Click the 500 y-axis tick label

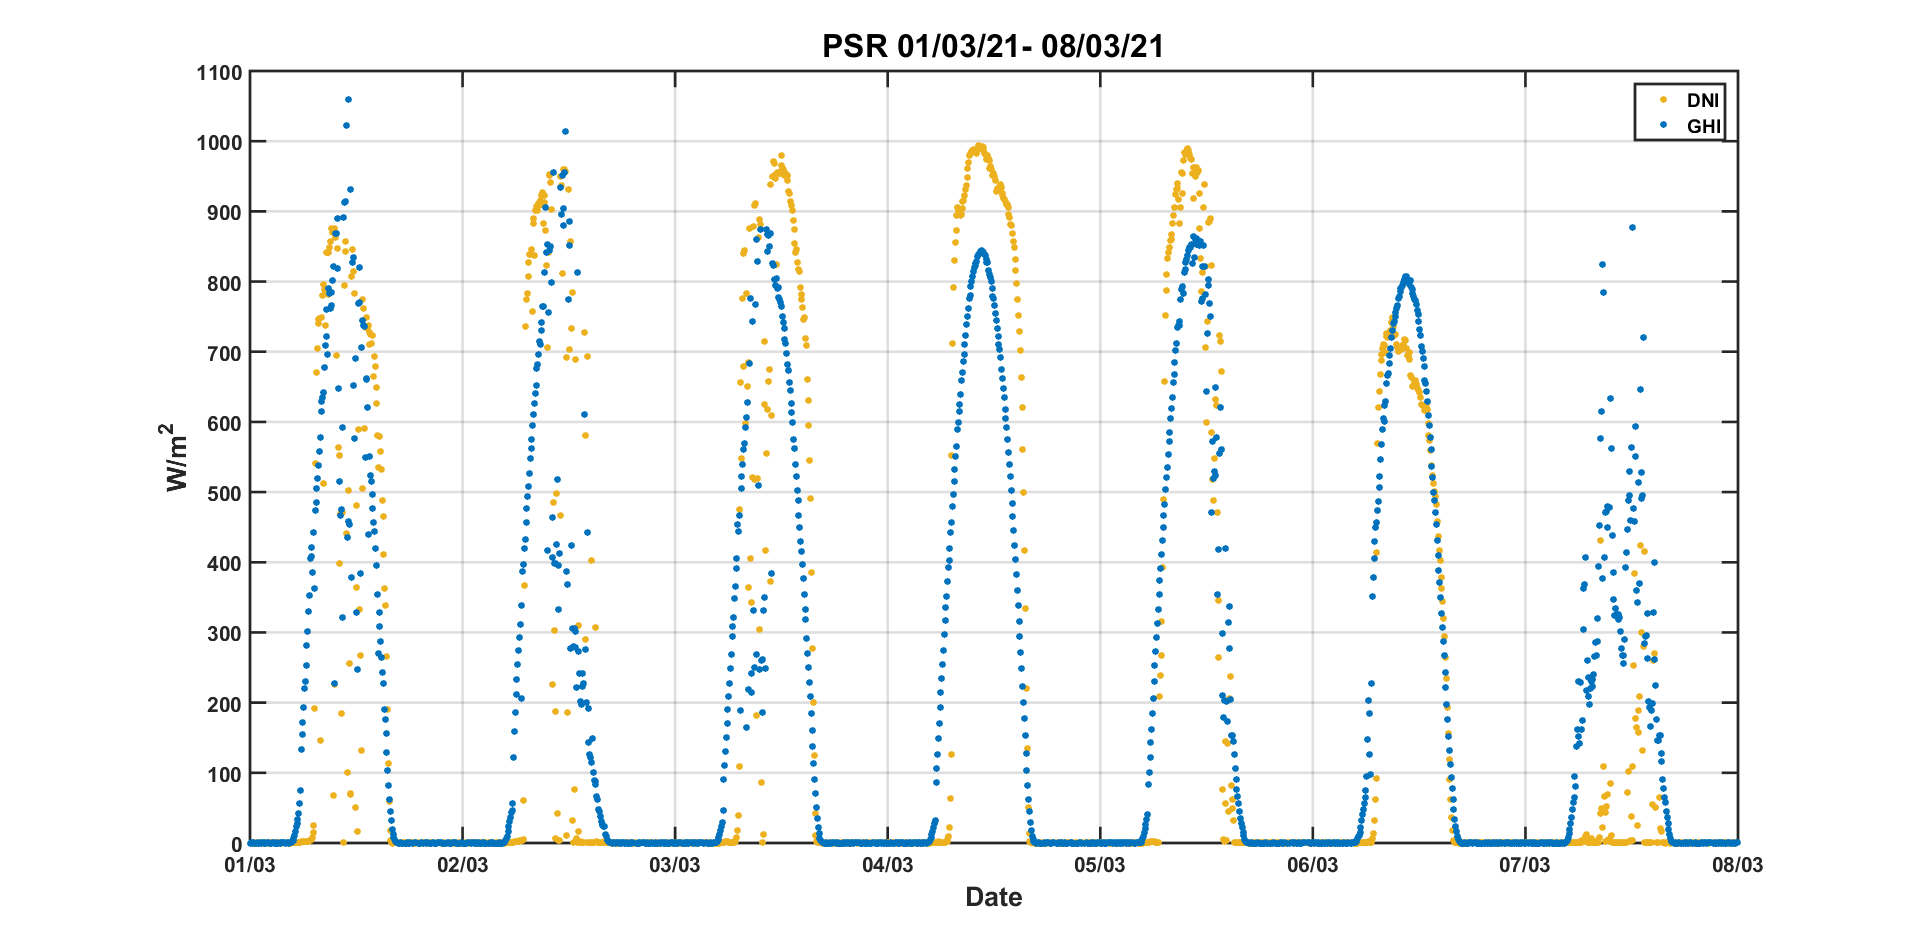pyautogui.click(x=224, y=493)
